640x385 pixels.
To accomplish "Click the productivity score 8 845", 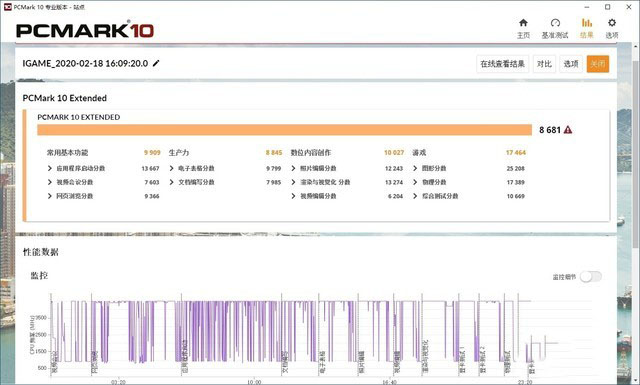I will pyautogui.click(x=273, y=152).
